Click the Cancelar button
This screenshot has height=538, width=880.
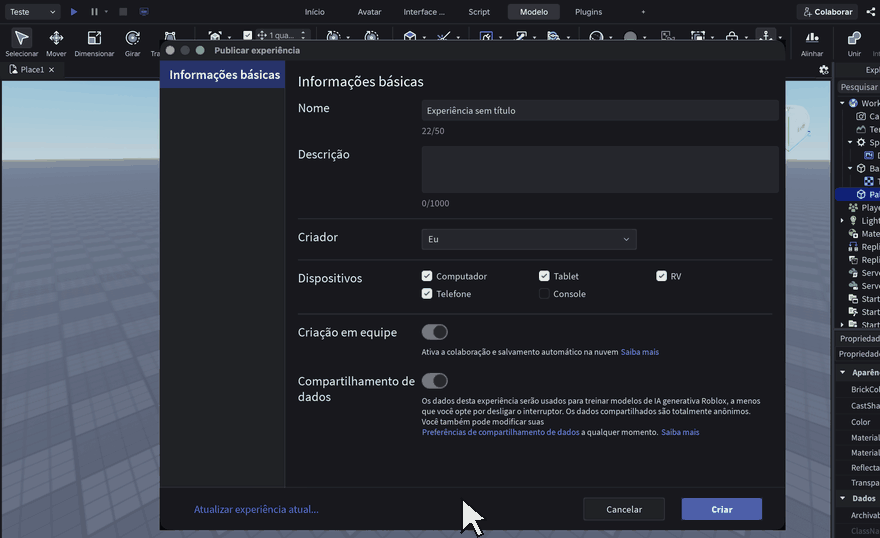tap(624, 509)
